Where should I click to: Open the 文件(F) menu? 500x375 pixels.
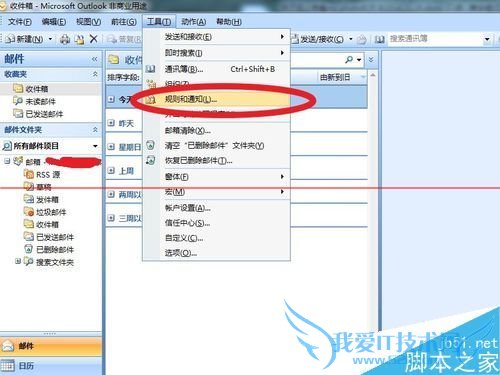pos(20,22)
